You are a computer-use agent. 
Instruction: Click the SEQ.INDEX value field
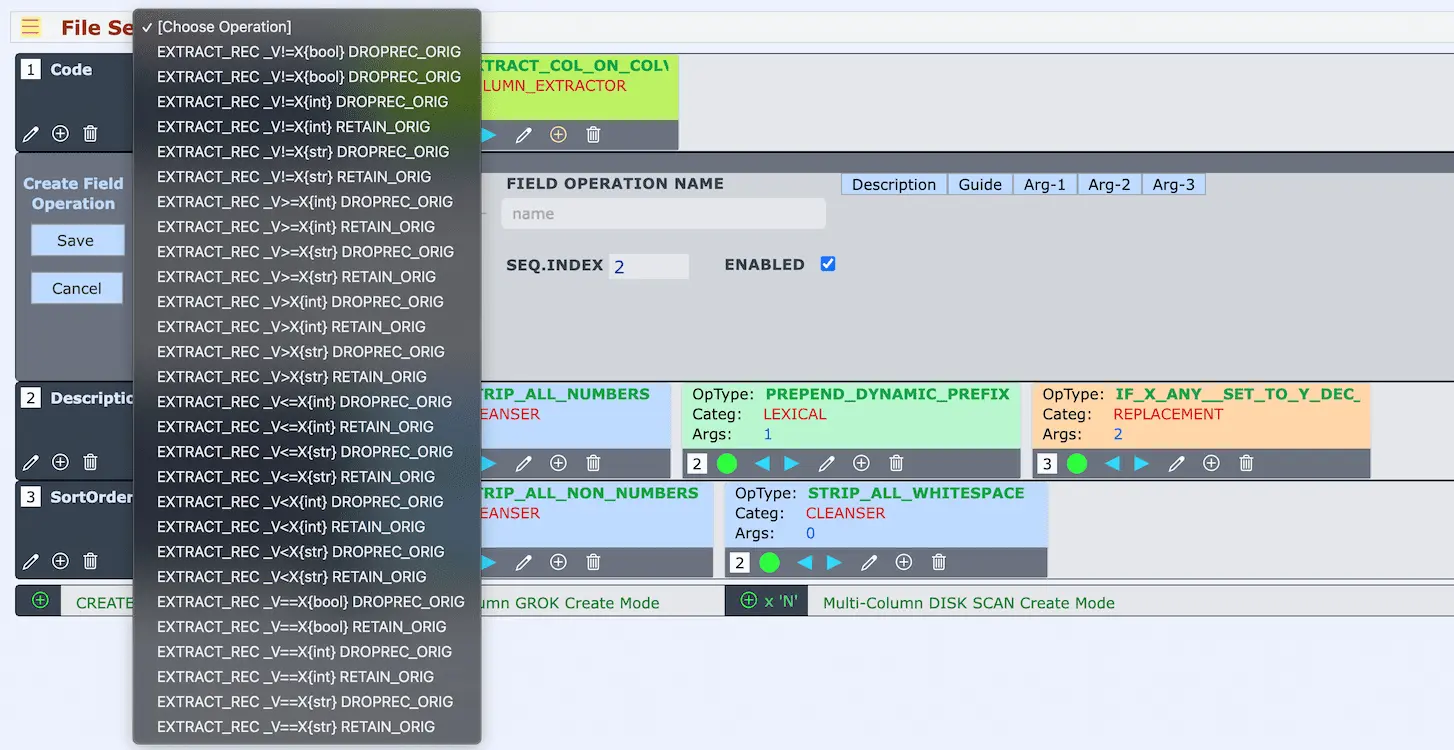click(649, 266)
